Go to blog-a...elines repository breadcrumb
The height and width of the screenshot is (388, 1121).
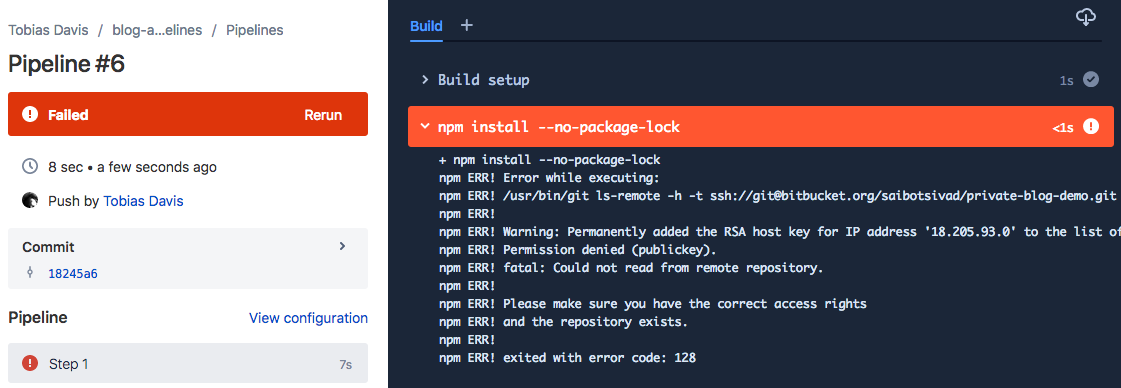(157, 30)
